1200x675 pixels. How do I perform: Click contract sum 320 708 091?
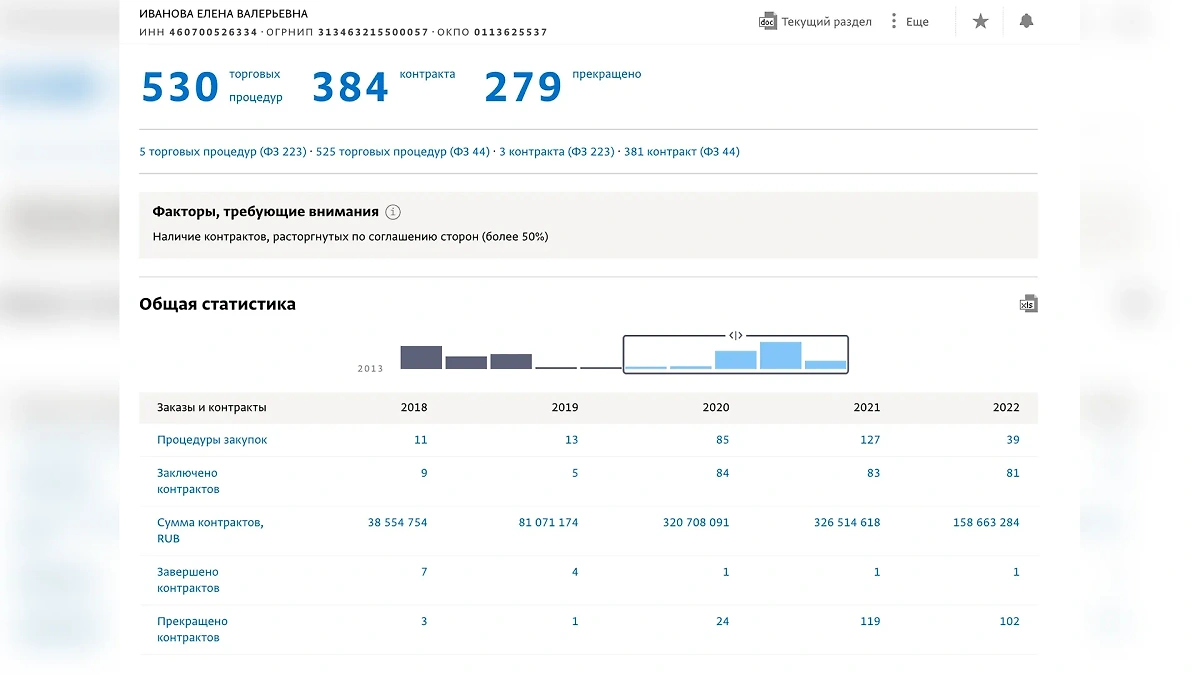click(x=696, y=522)
